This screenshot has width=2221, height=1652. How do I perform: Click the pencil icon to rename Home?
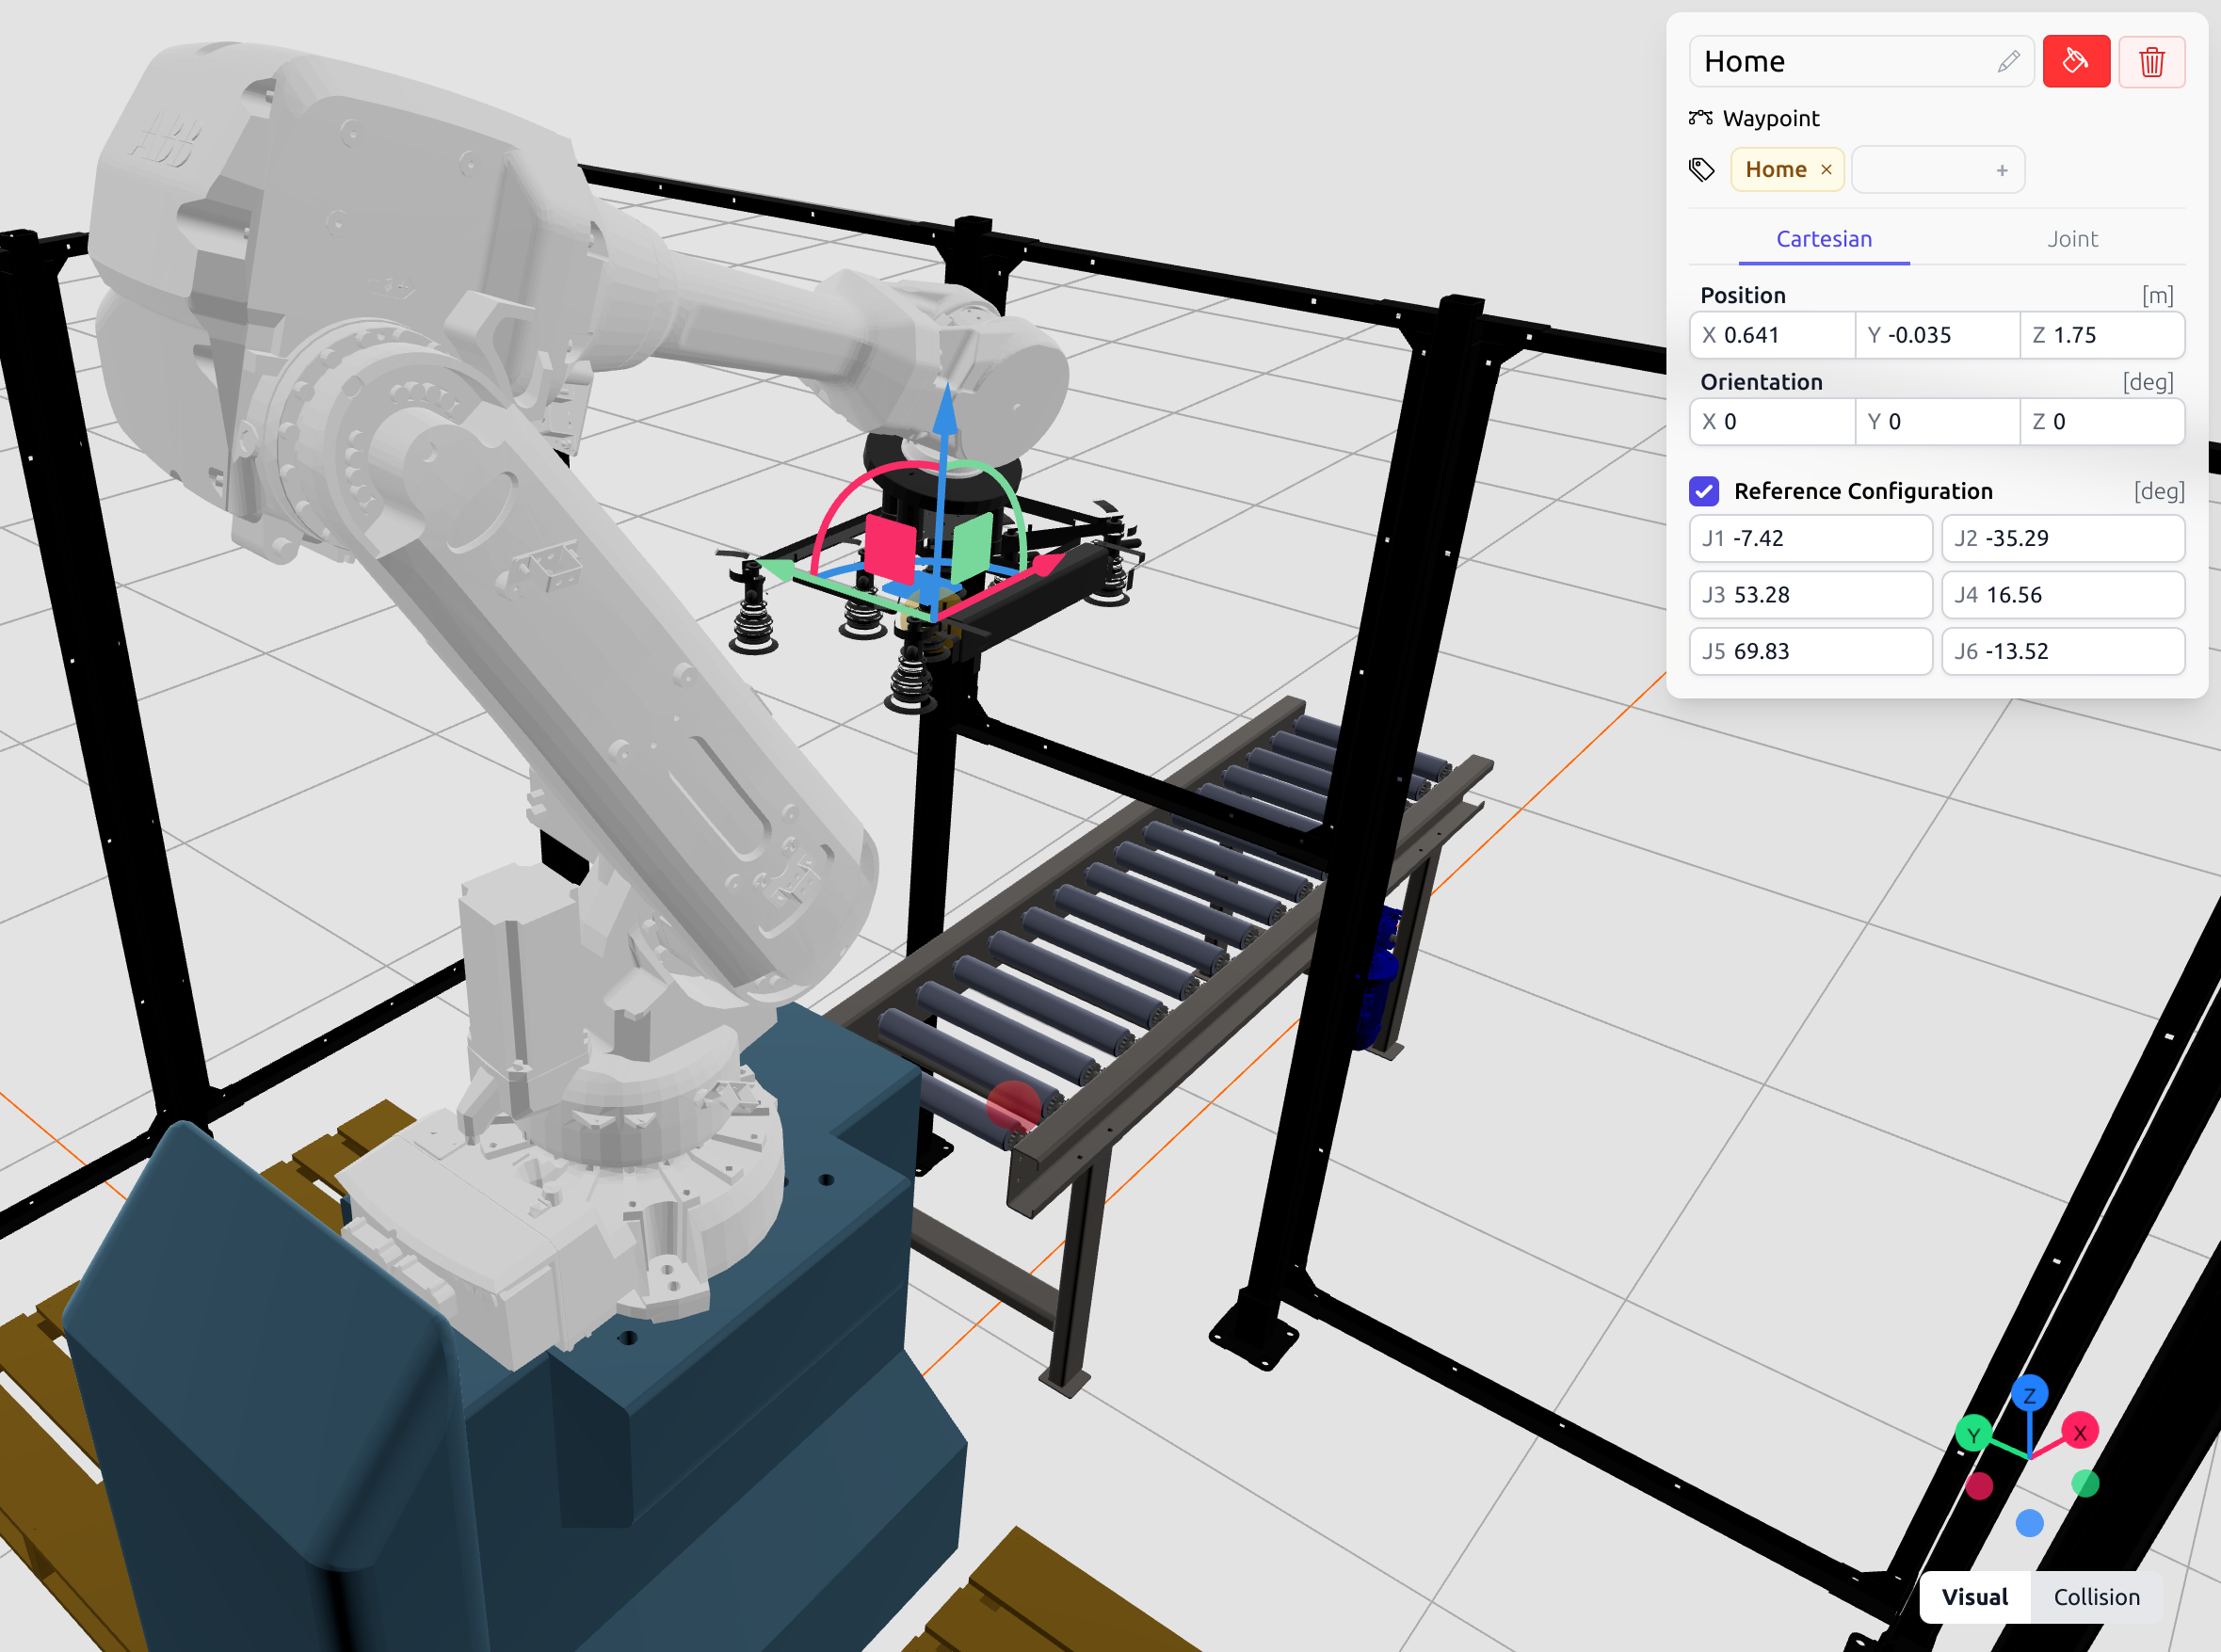pos(2007,62)
